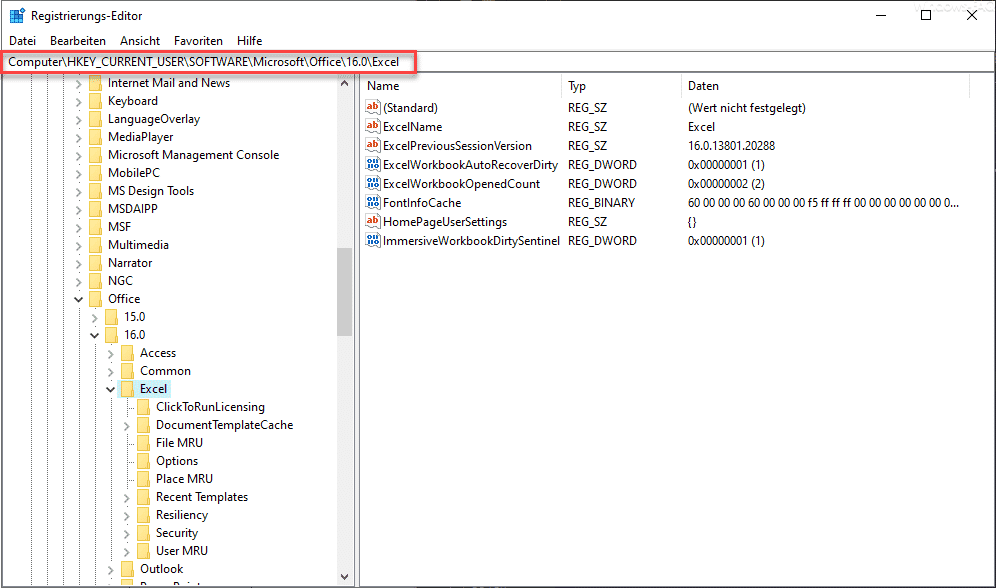Image resolution: width=996 pixels, height=588 pixels.
Task: Expand the Recent Templates key
Action: click(x=126, y=497)
